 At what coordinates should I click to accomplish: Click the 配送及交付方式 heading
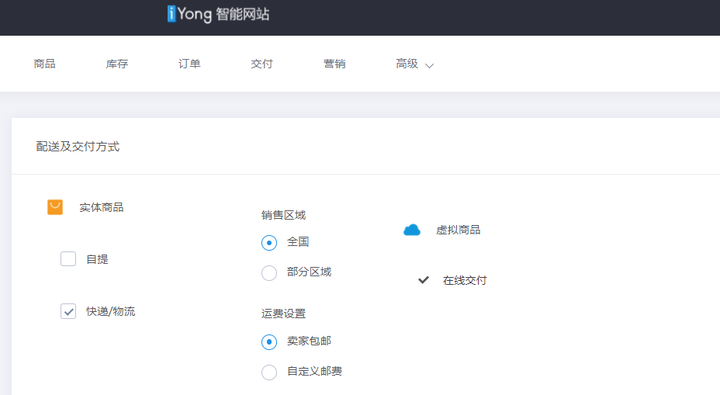(78, 147)
